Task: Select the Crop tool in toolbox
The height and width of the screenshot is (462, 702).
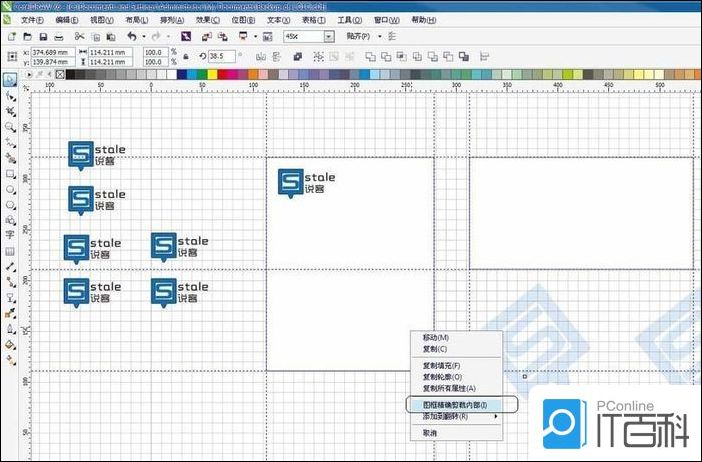Action: coord(10,111)
